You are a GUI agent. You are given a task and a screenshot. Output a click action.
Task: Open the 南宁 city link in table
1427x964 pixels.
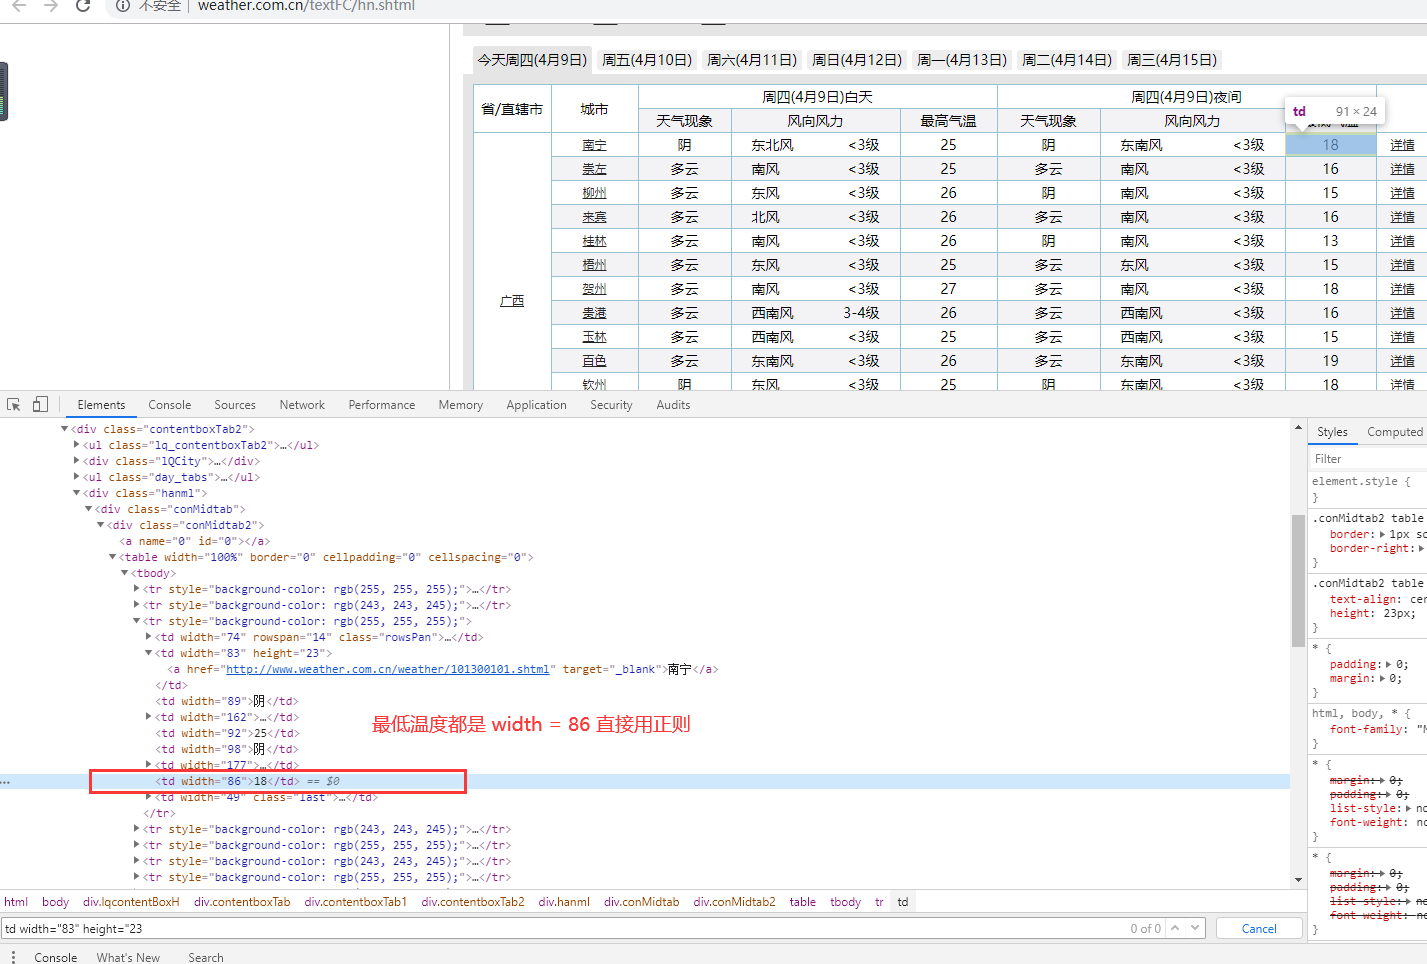(594, 145)
